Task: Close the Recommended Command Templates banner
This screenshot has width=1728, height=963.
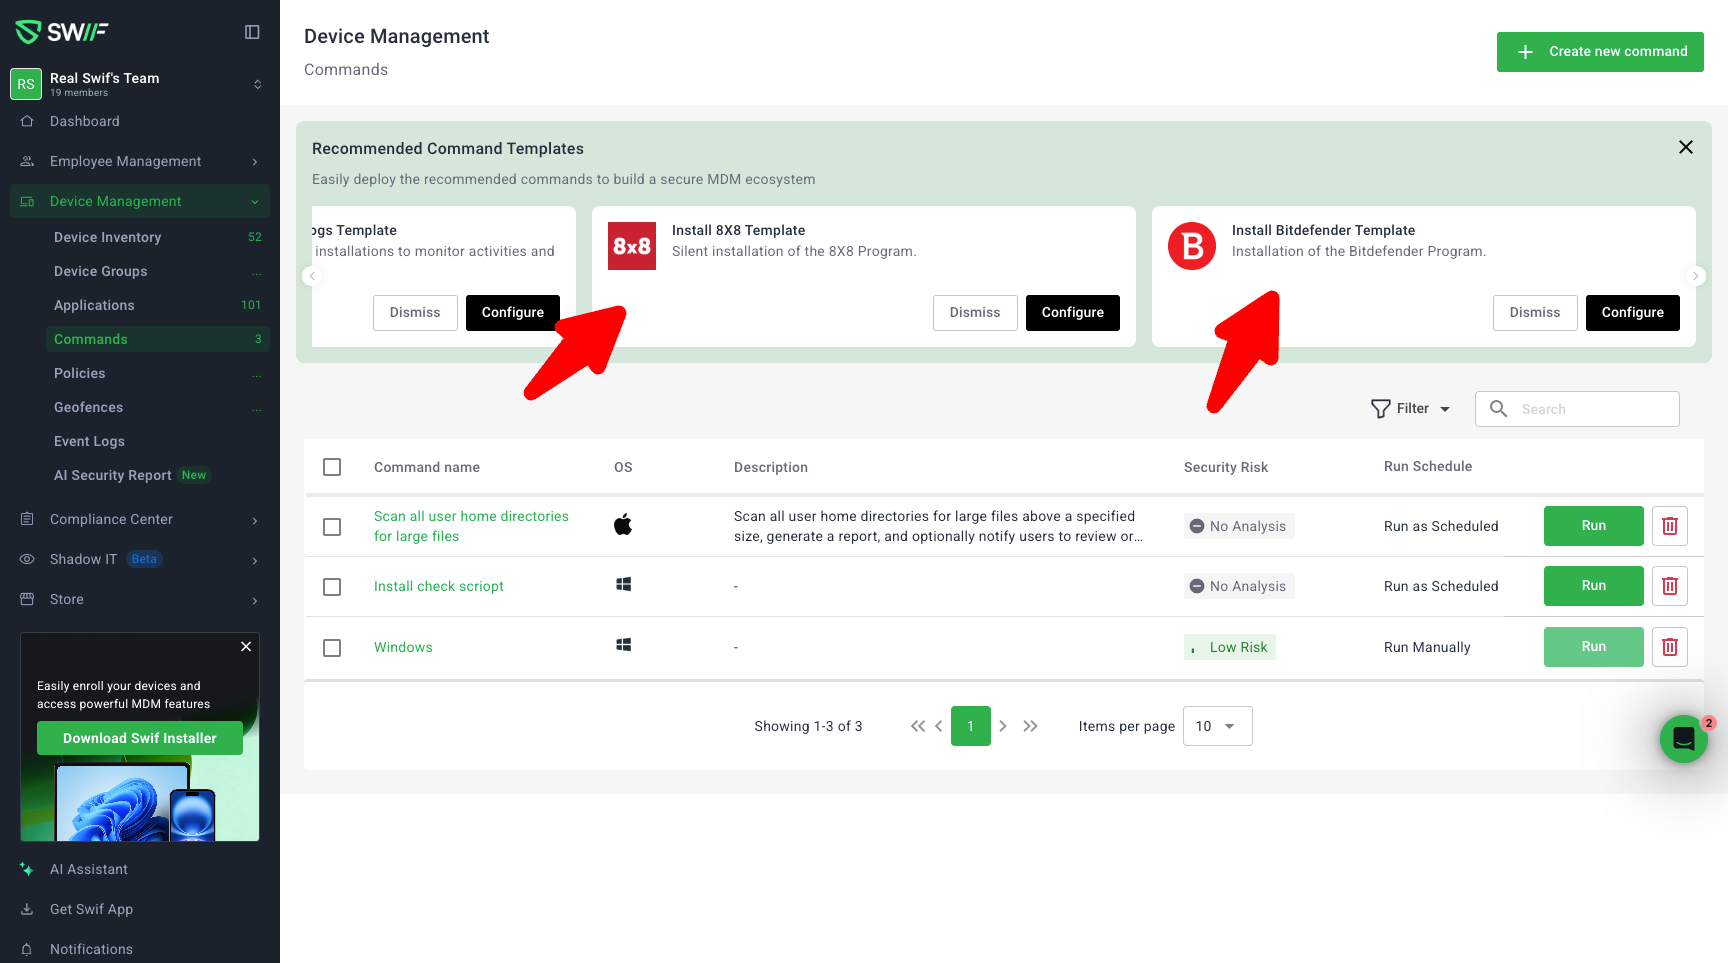Action: (x=1685, y=147)
